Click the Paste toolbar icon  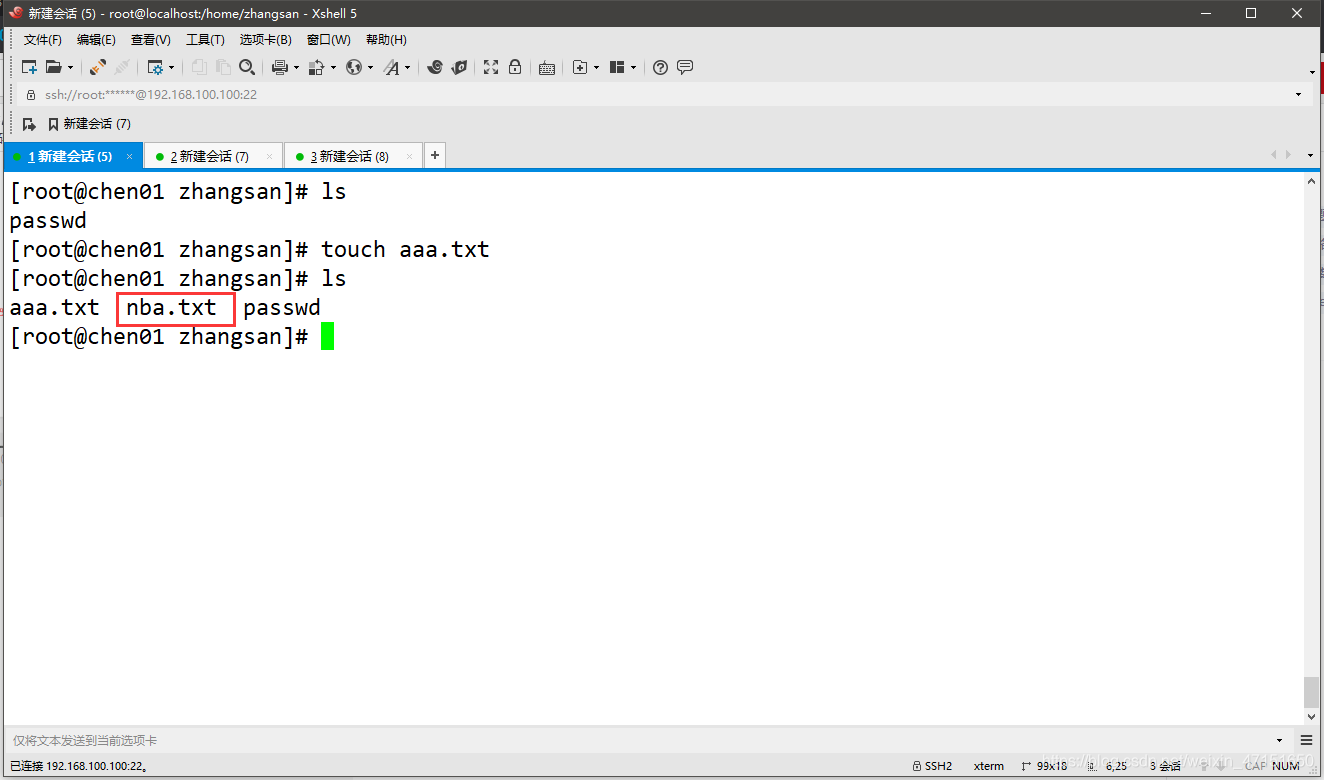pos(223,67)
